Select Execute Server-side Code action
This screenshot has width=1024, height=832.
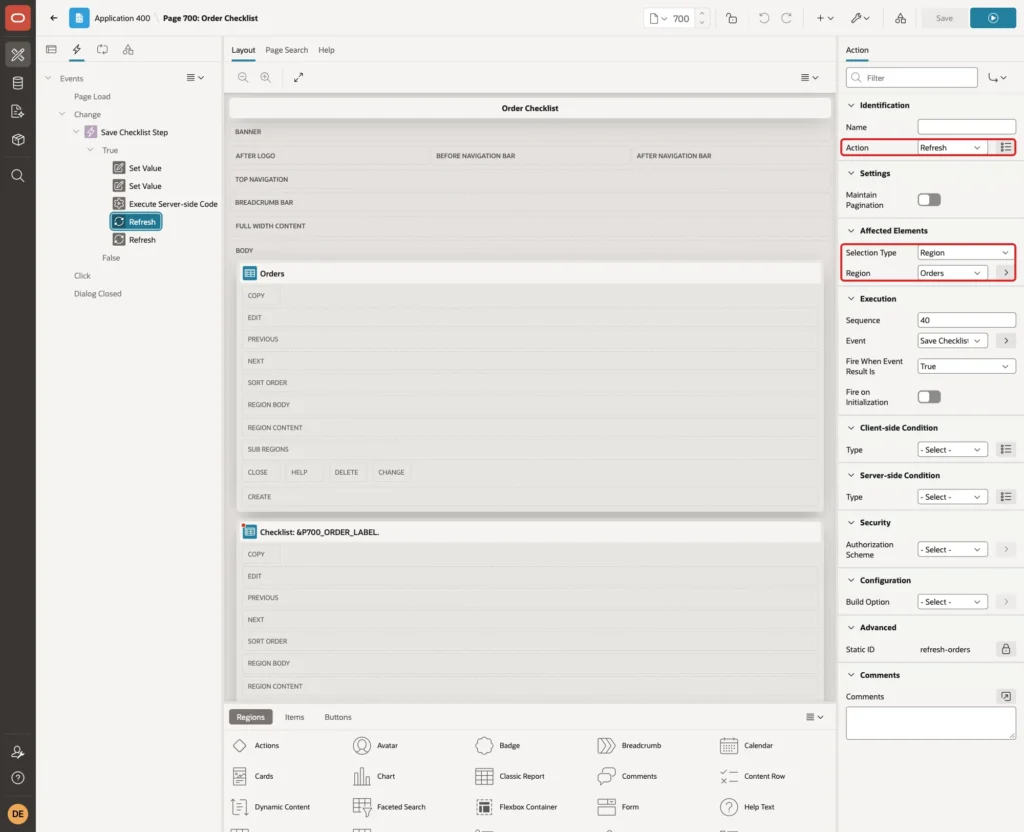tap(165, 204)
